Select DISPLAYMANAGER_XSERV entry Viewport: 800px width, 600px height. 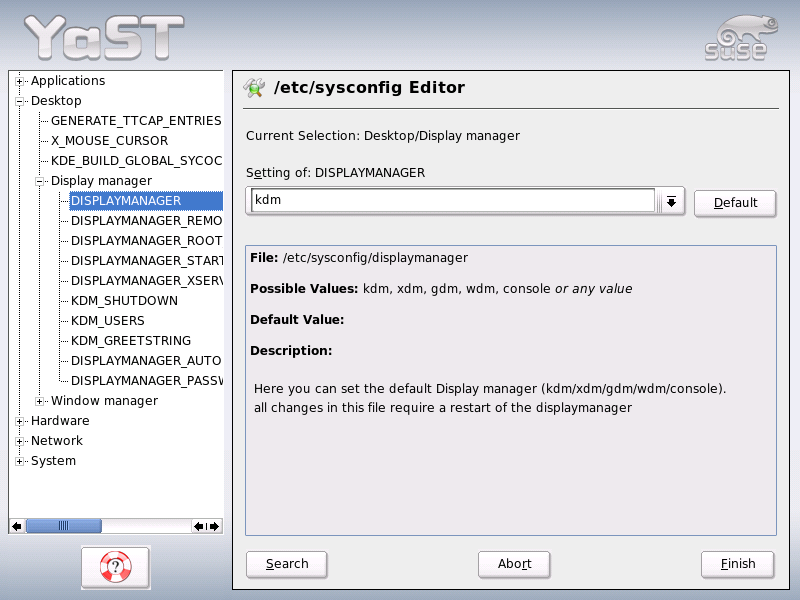(146, 281)
